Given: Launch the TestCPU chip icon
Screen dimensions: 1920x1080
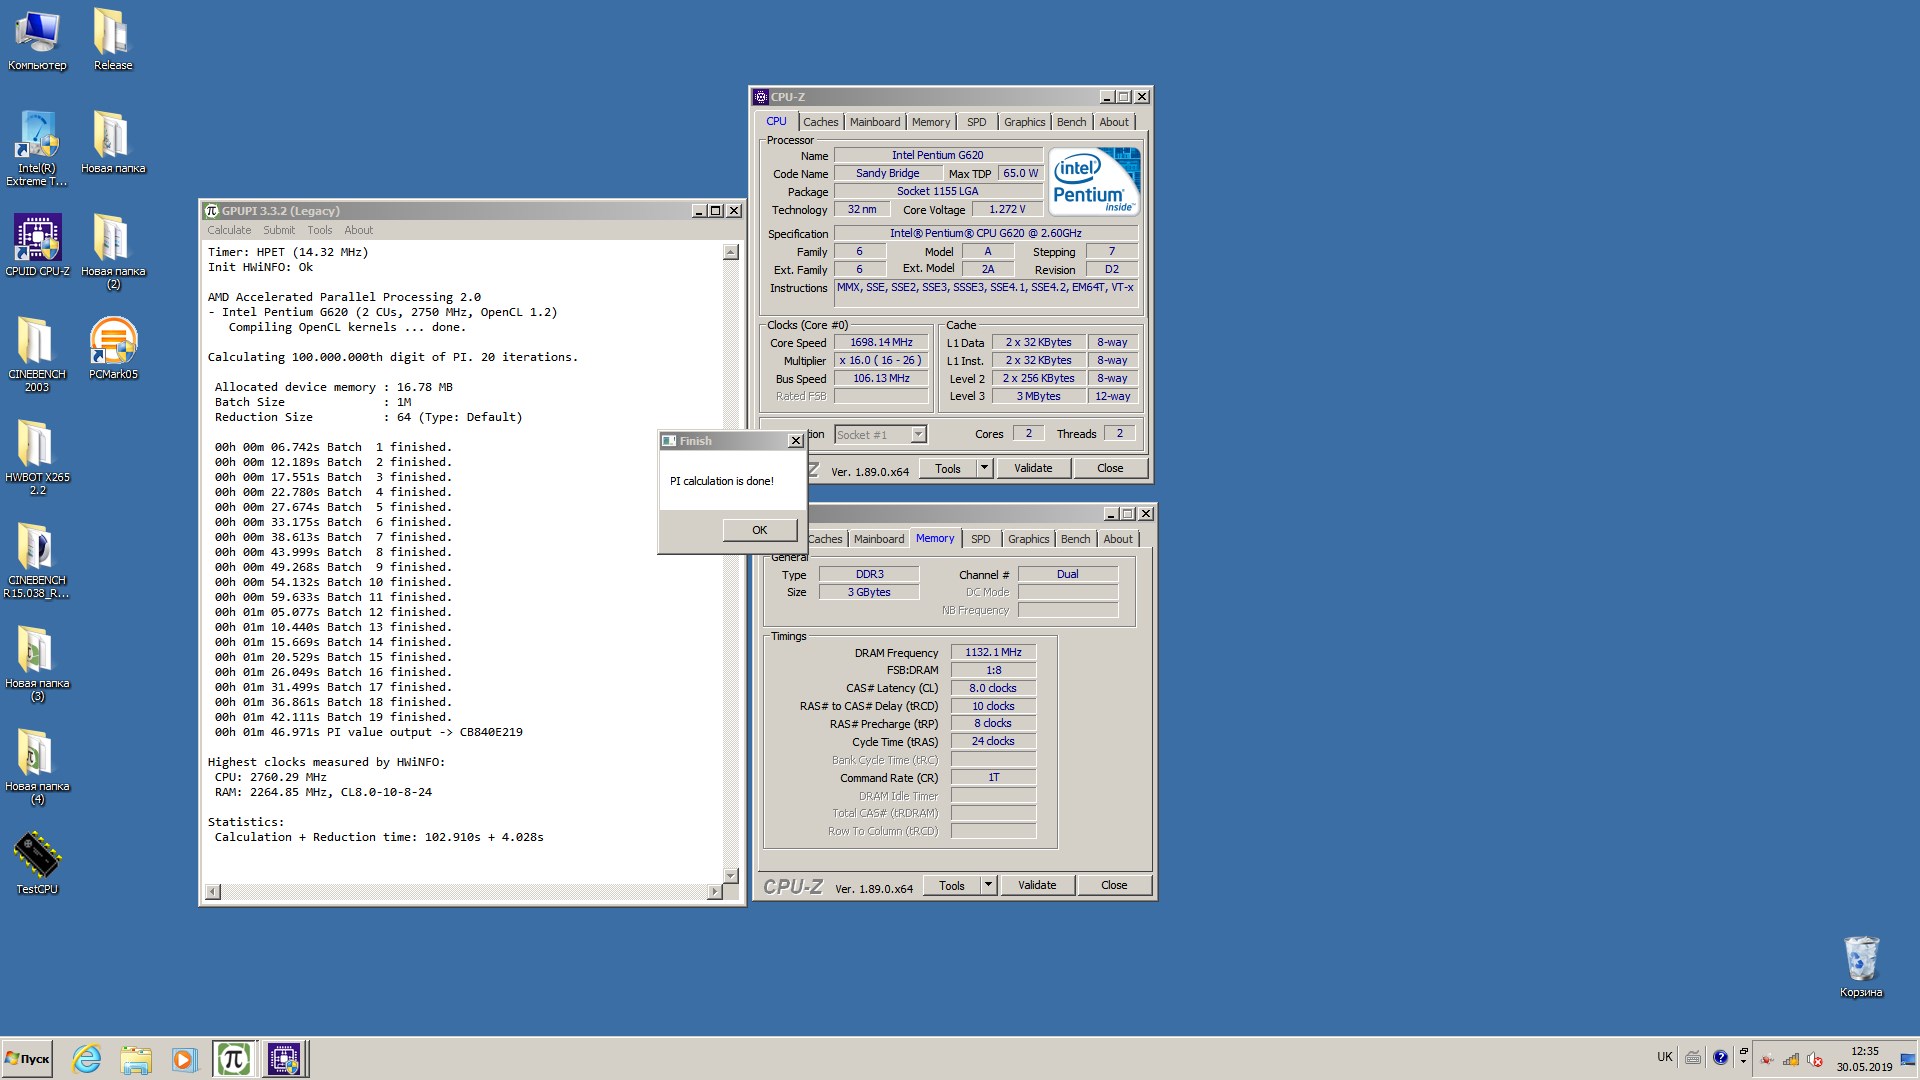Looking at the screenshot, I should tap(37, 862).
